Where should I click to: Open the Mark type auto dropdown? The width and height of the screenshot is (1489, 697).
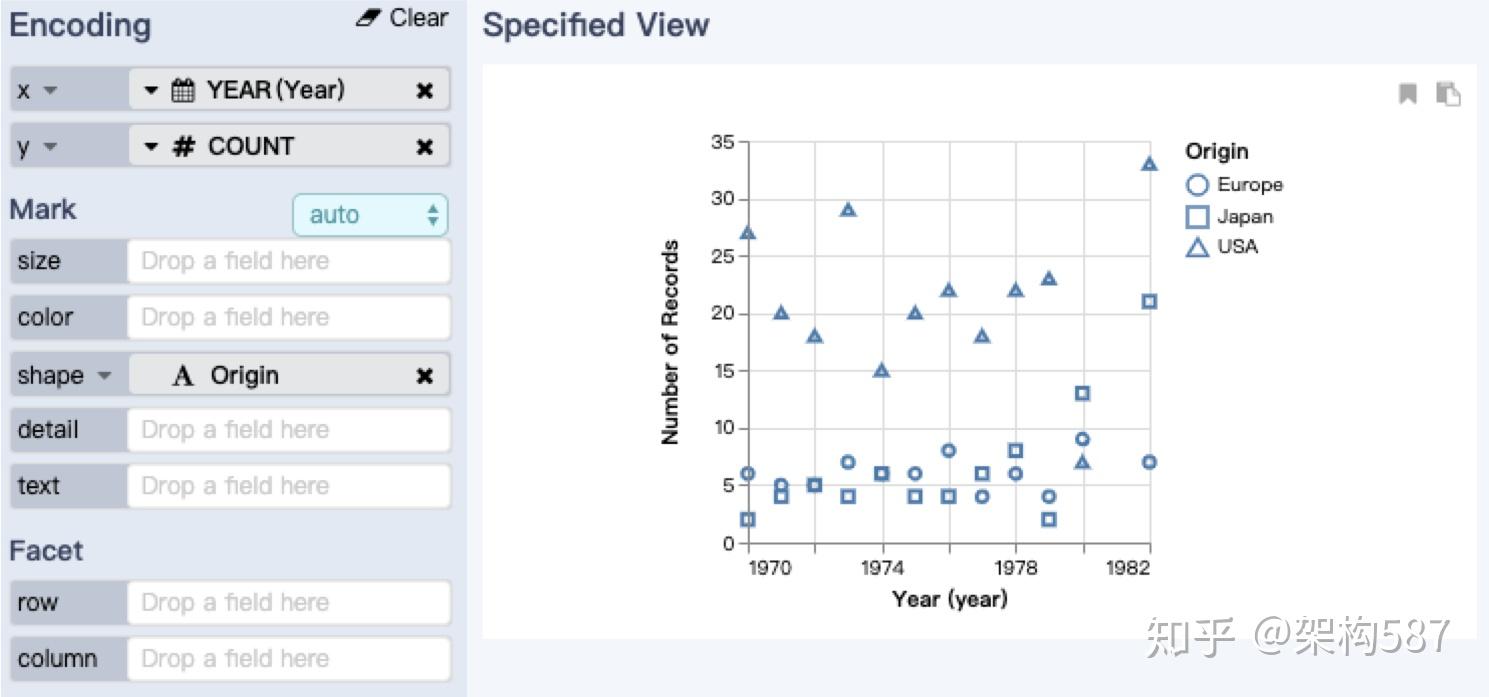[x=370, y=215]
